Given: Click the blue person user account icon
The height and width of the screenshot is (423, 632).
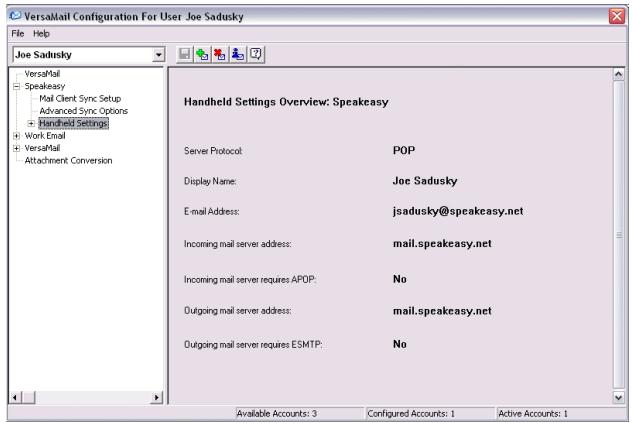Looking at the screenshot, I should click(x=238, y=54).
